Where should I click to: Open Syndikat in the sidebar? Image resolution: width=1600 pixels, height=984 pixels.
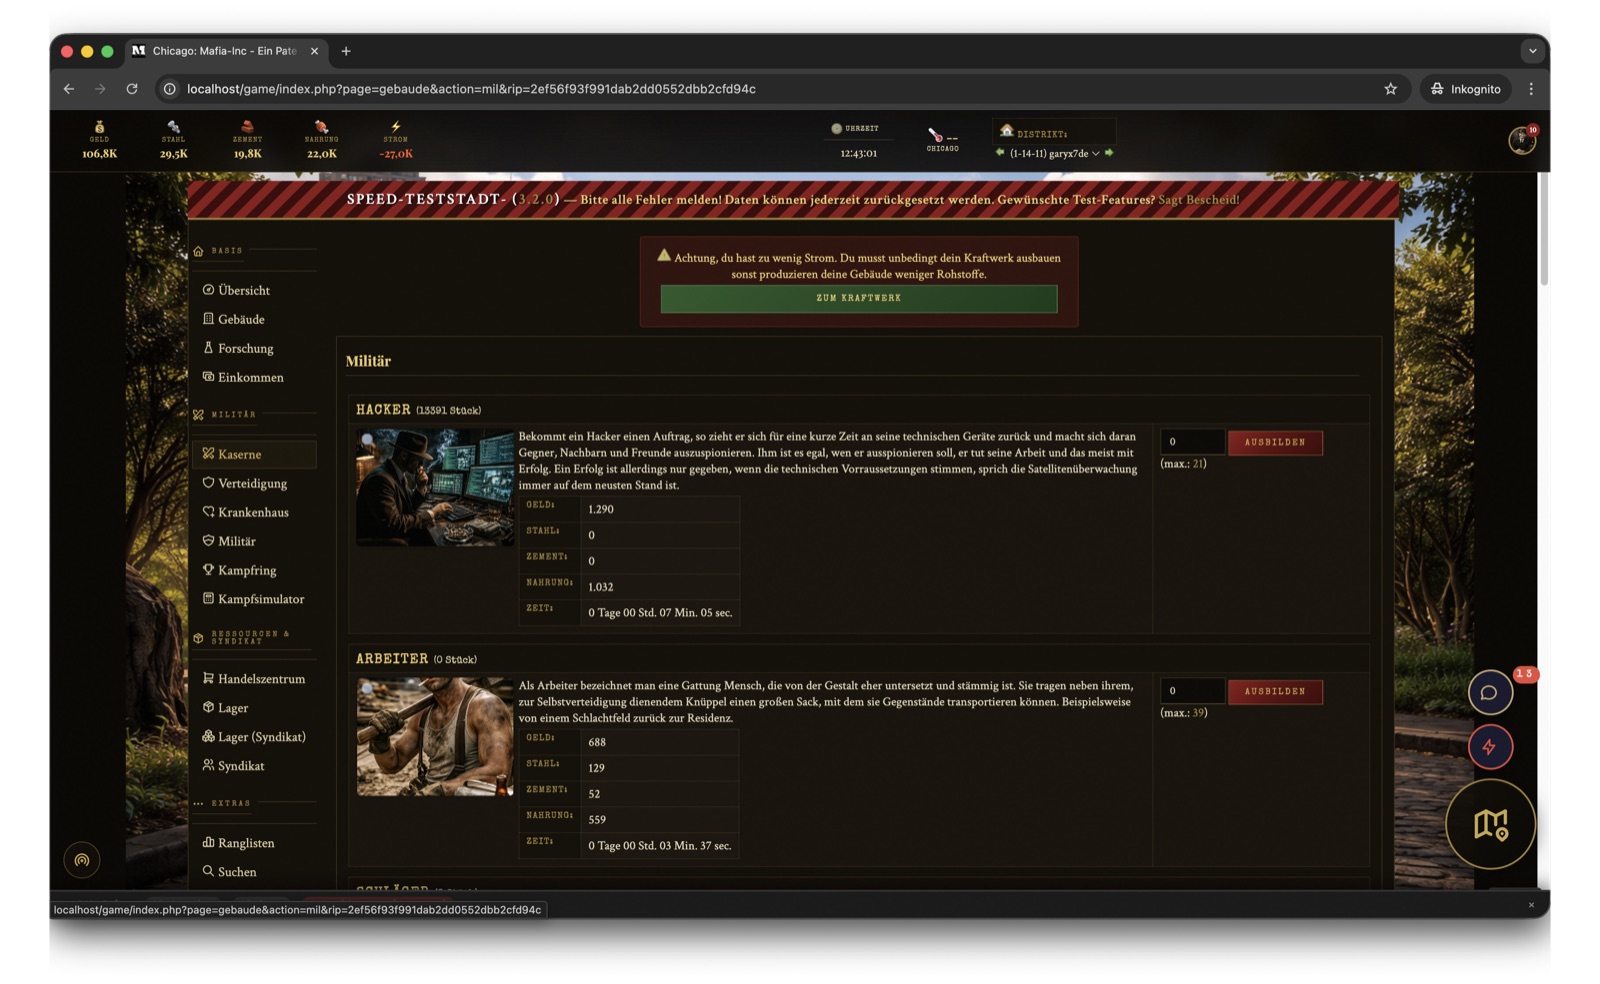241,766
